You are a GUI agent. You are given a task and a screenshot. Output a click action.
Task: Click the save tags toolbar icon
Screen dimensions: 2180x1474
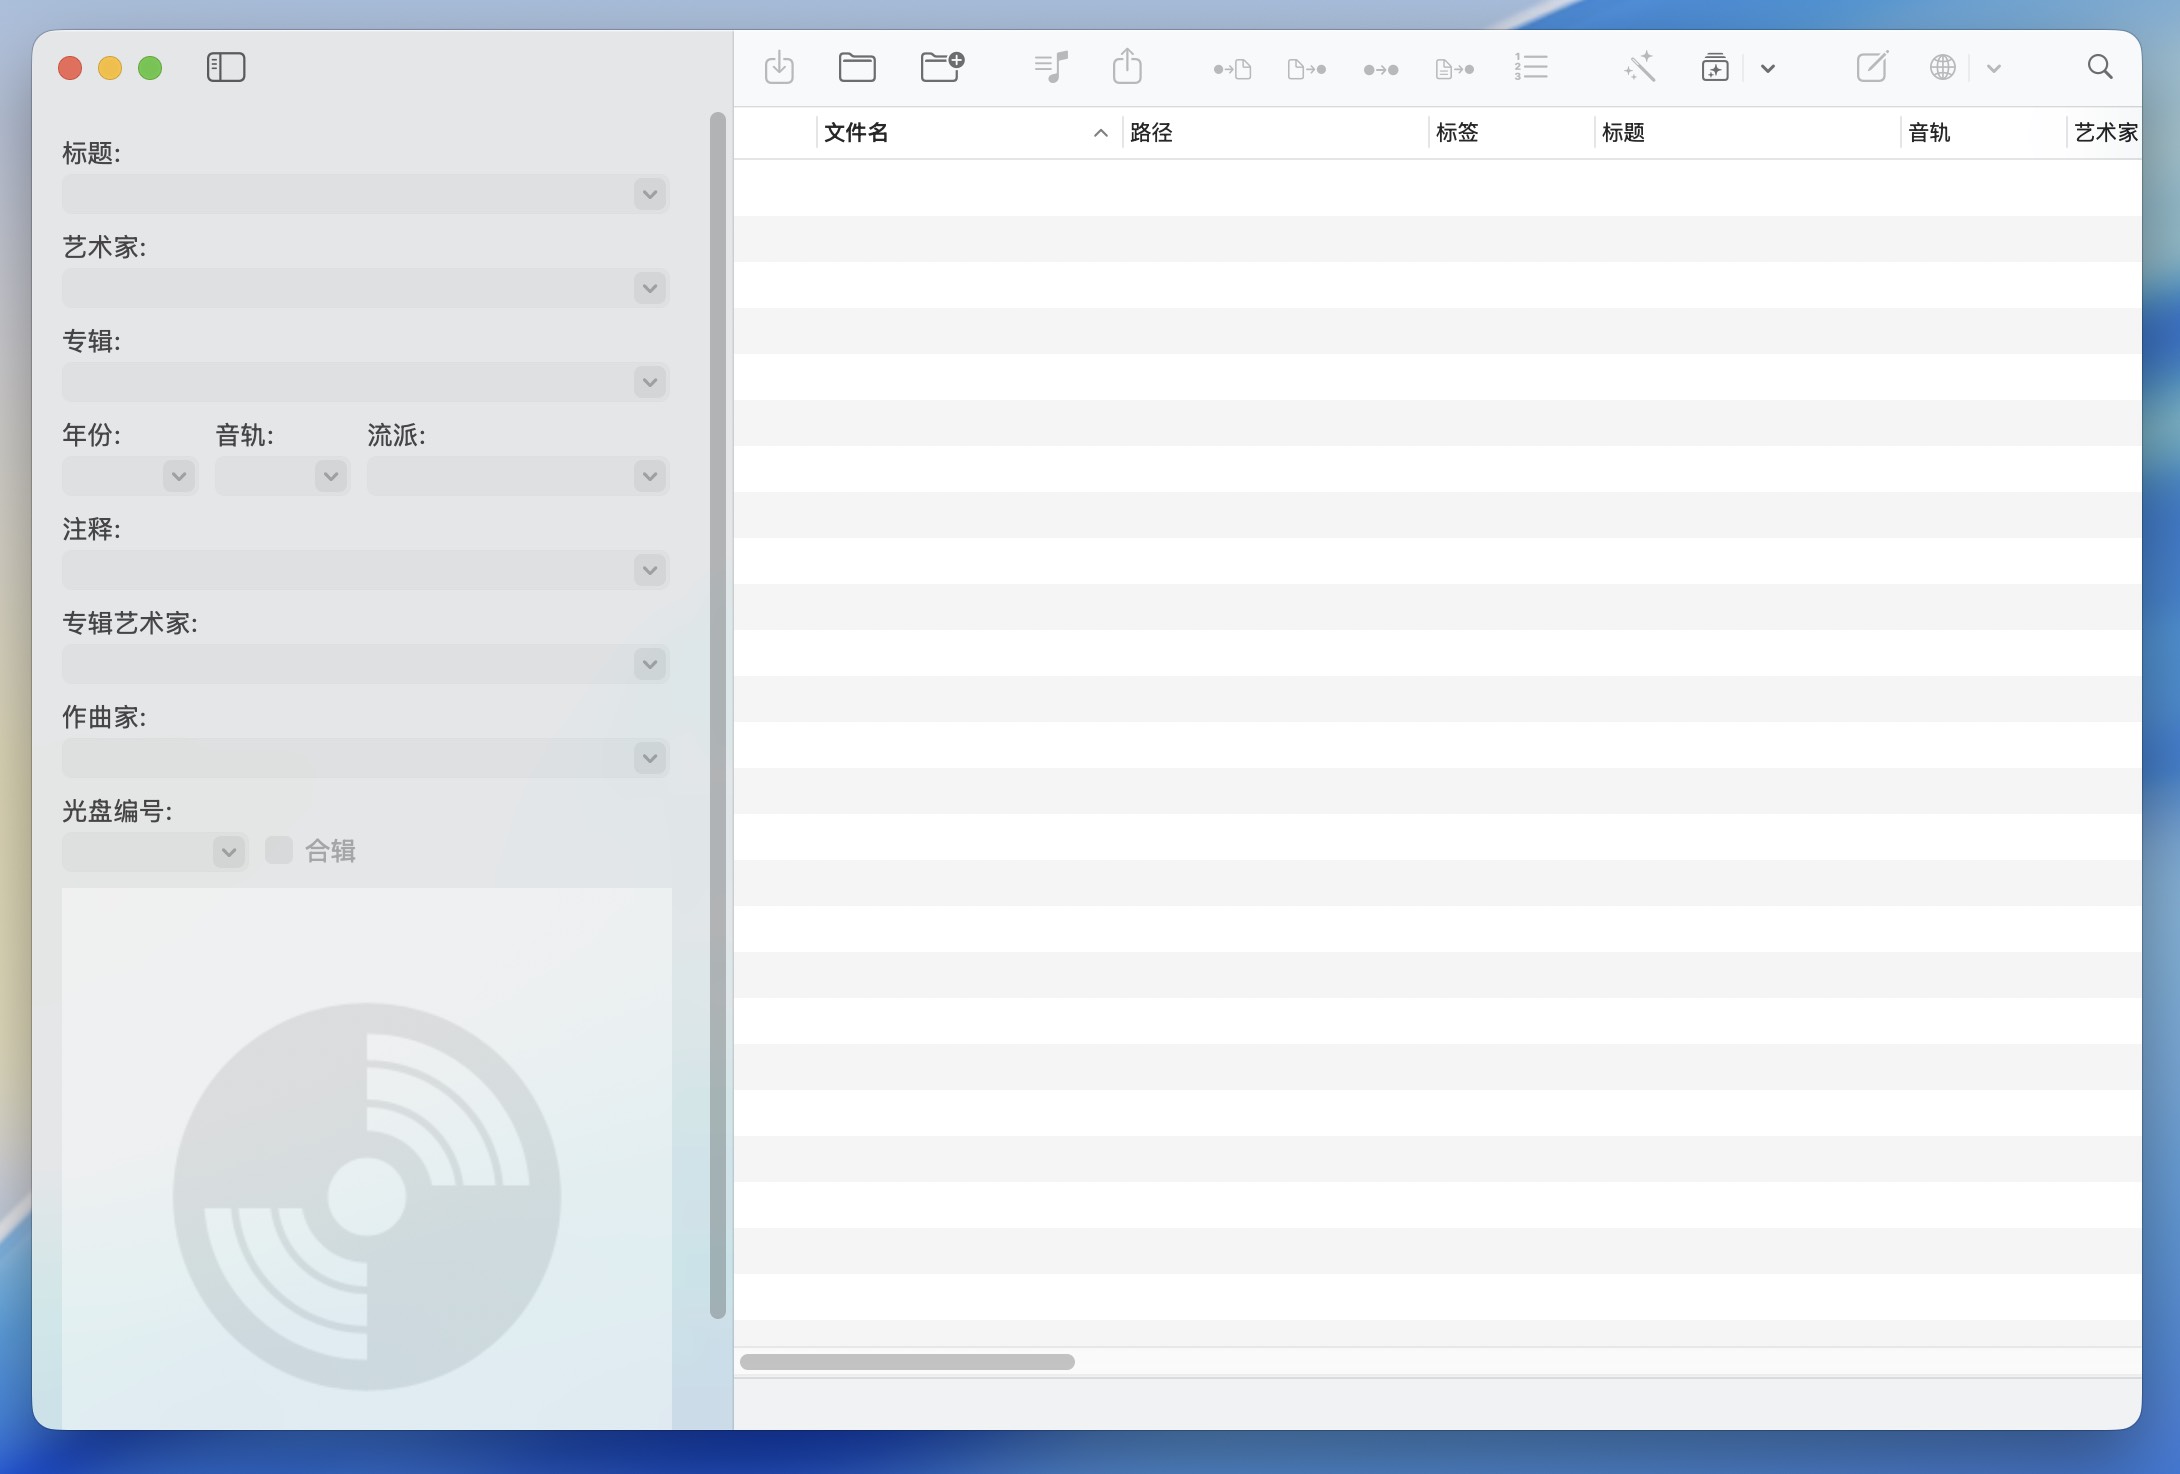(779, 68)
